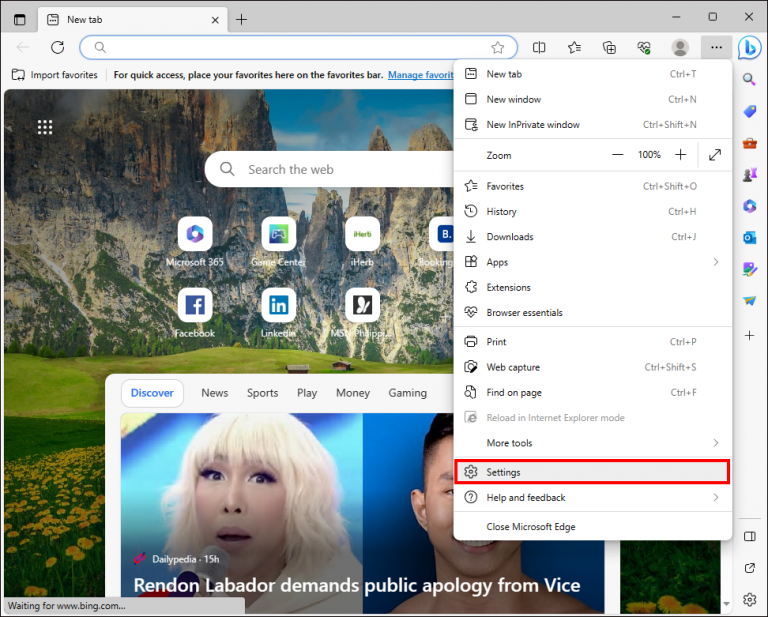Open Favorites from the menu
Screen dimensions: 768x617
pos(593,186)
